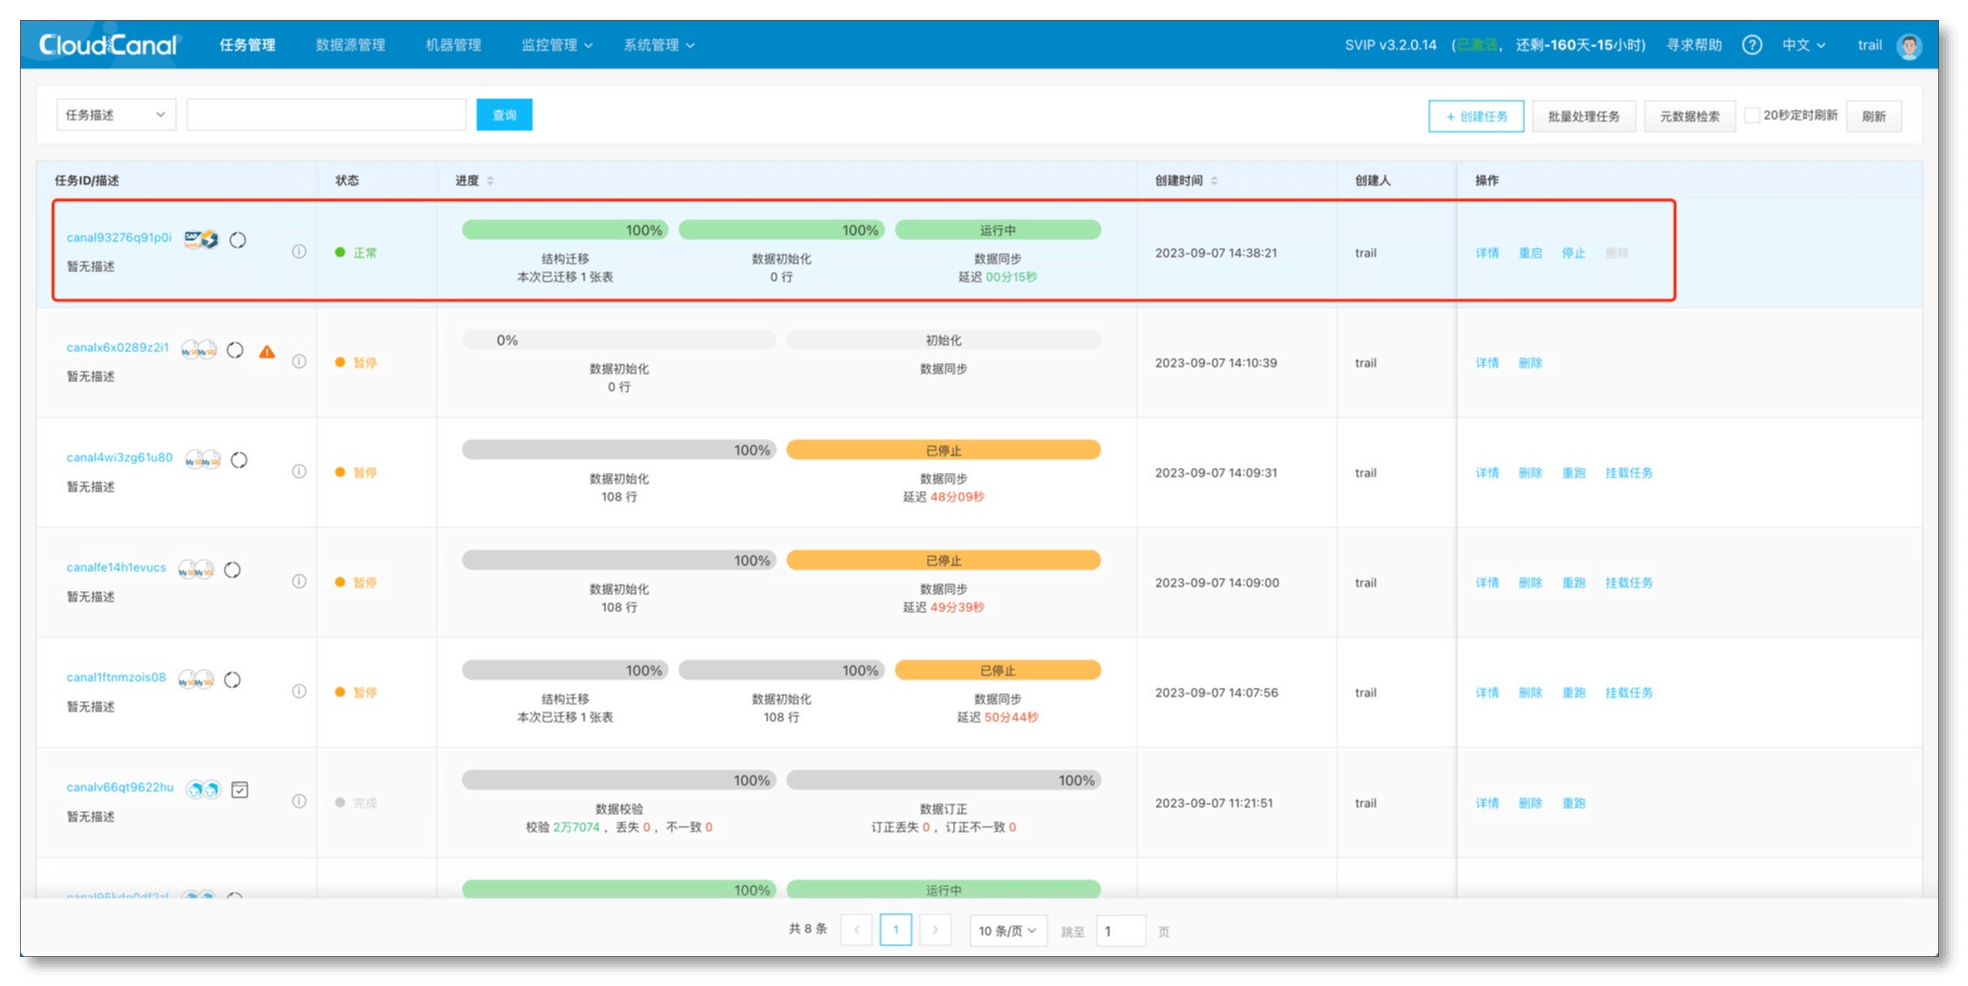Screen dimensions: 1968x986
Task: Click the CloudCanal logo
Action: (108, 45)
